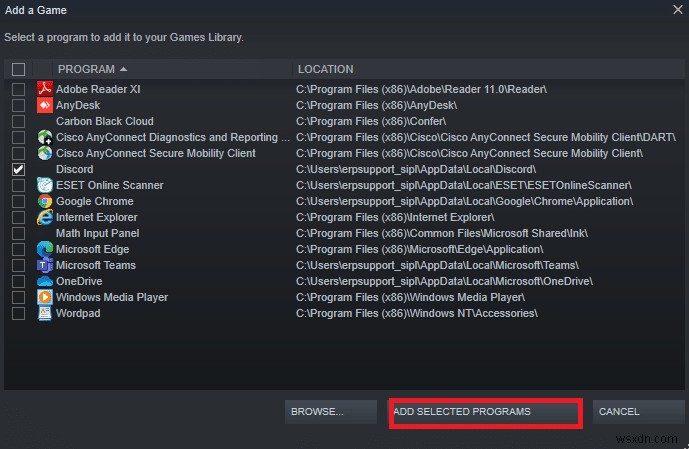Uncheck the Discord checkbox
This screenshot has height=449, width=689.
(x=18, y=170)
